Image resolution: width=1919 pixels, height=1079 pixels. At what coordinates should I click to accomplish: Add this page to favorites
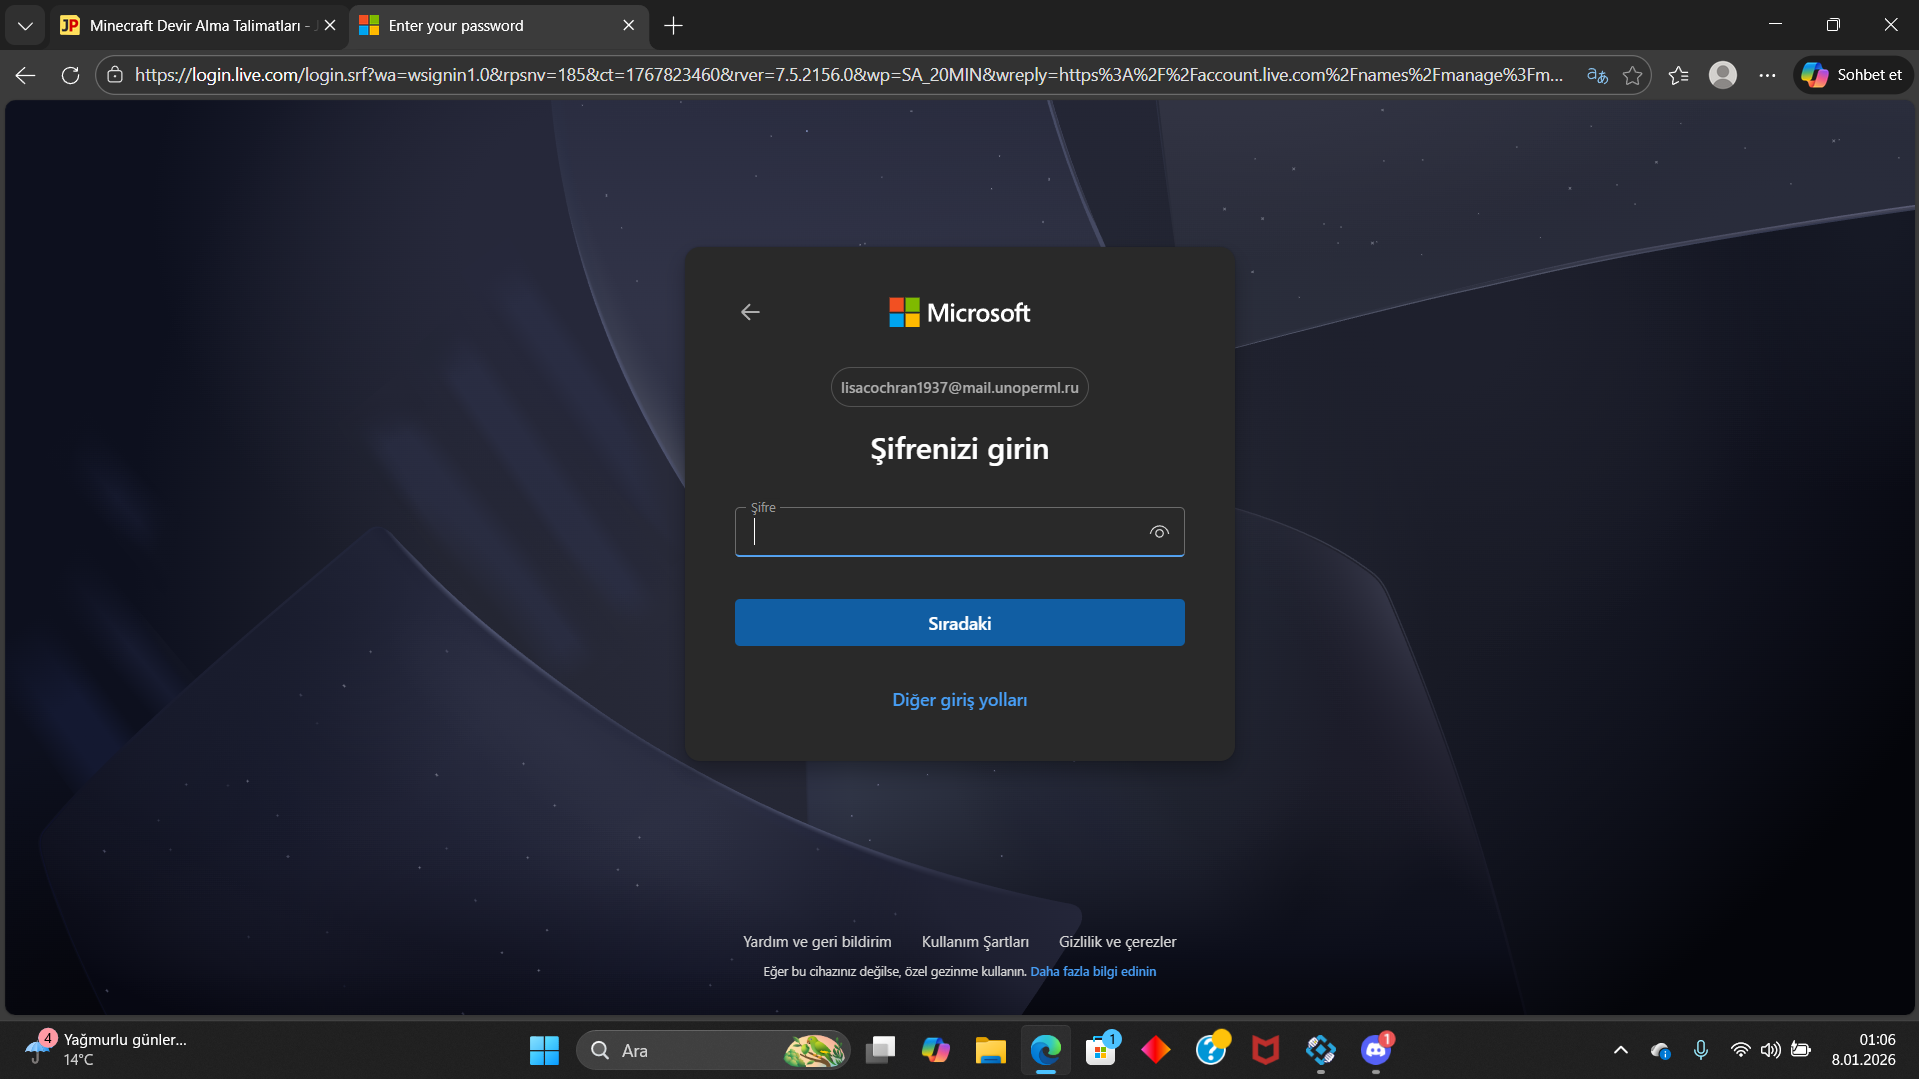(1633, 75)
